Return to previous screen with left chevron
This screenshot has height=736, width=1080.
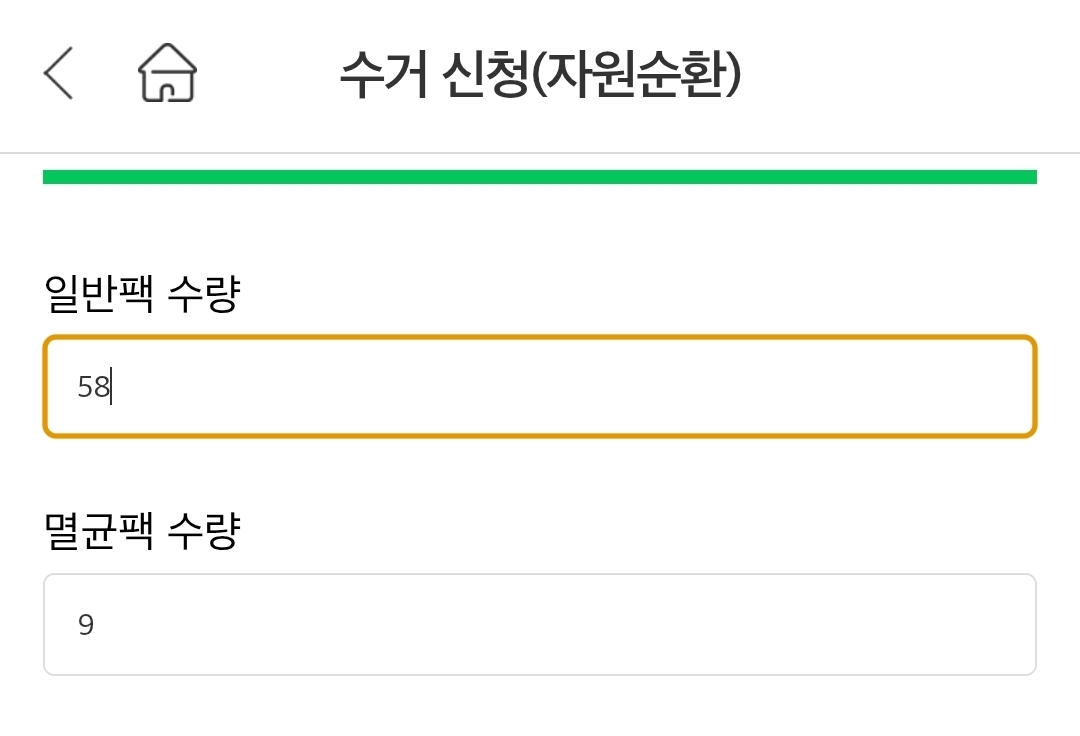tap(59, 73)
